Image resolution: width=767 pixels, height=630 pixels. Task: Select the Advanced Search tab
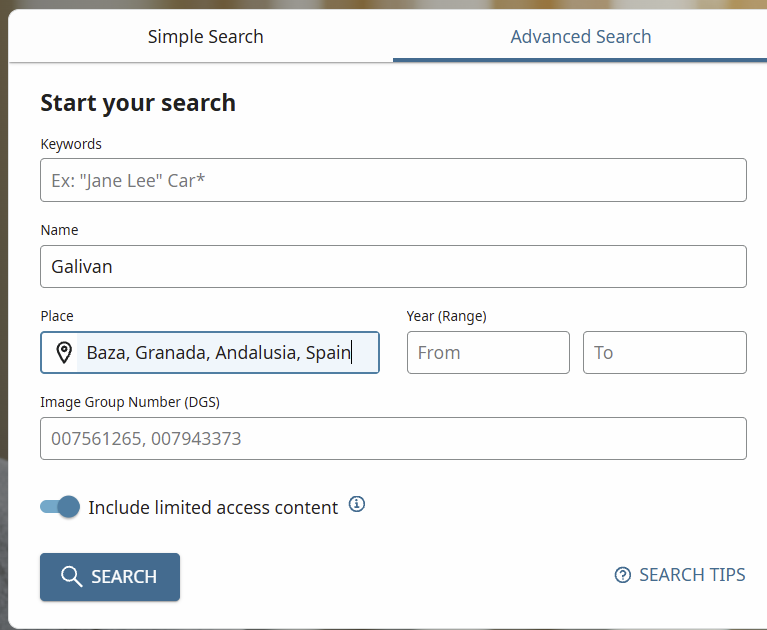click(x=581, y=37)
